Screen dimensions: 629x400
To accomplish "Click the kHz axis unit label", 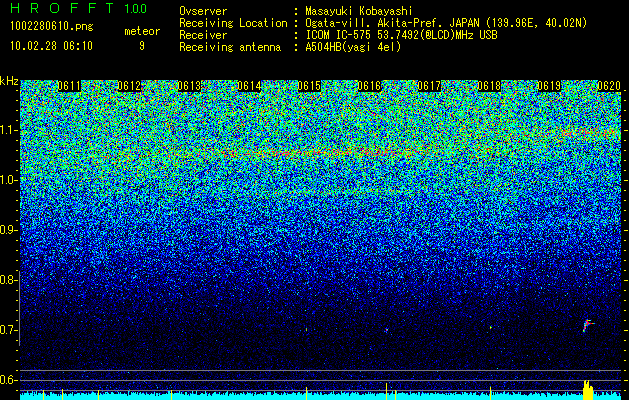I will [x=9, y=81].
